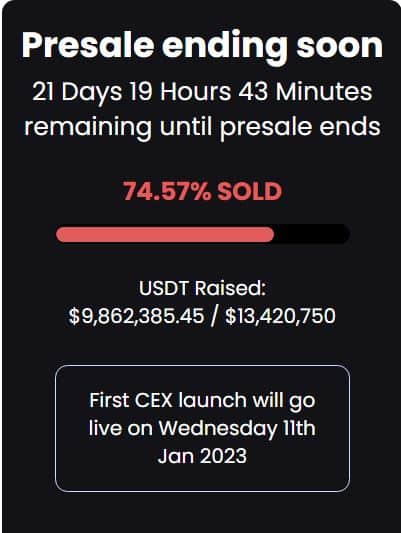Click the "19 Hours" countdown segment

click(x=180, y=92)
